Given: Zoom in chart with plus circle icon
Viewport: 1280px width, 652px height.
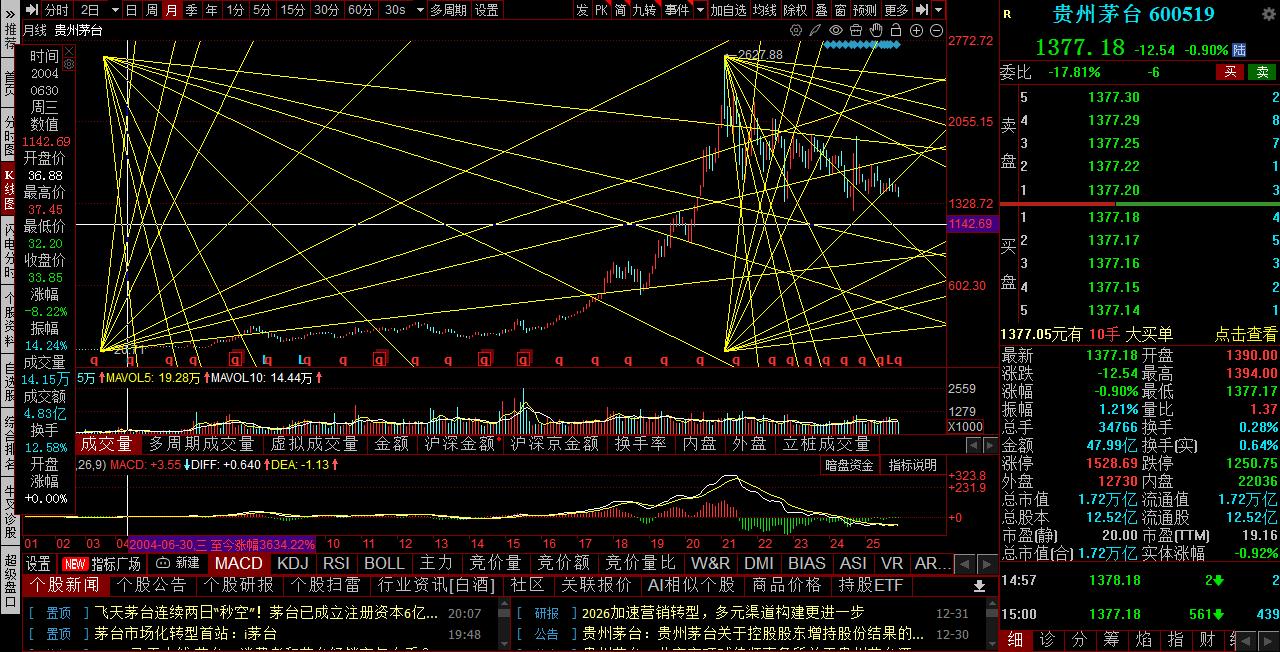Looking at the screenshot, I should 916,31.
